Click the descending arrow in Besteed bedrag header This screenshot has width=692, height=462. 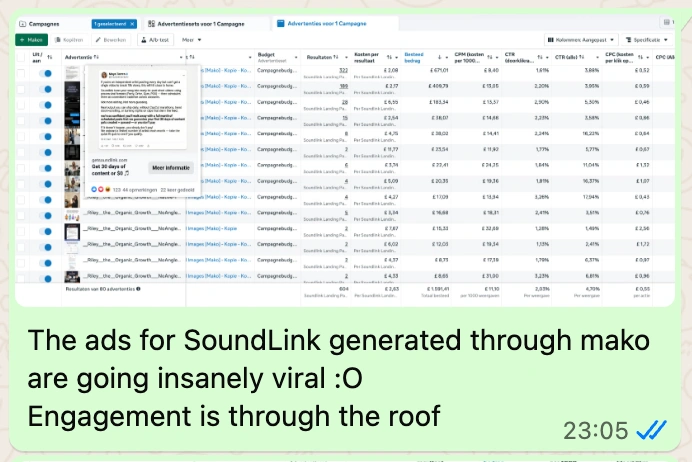point(440,57)
